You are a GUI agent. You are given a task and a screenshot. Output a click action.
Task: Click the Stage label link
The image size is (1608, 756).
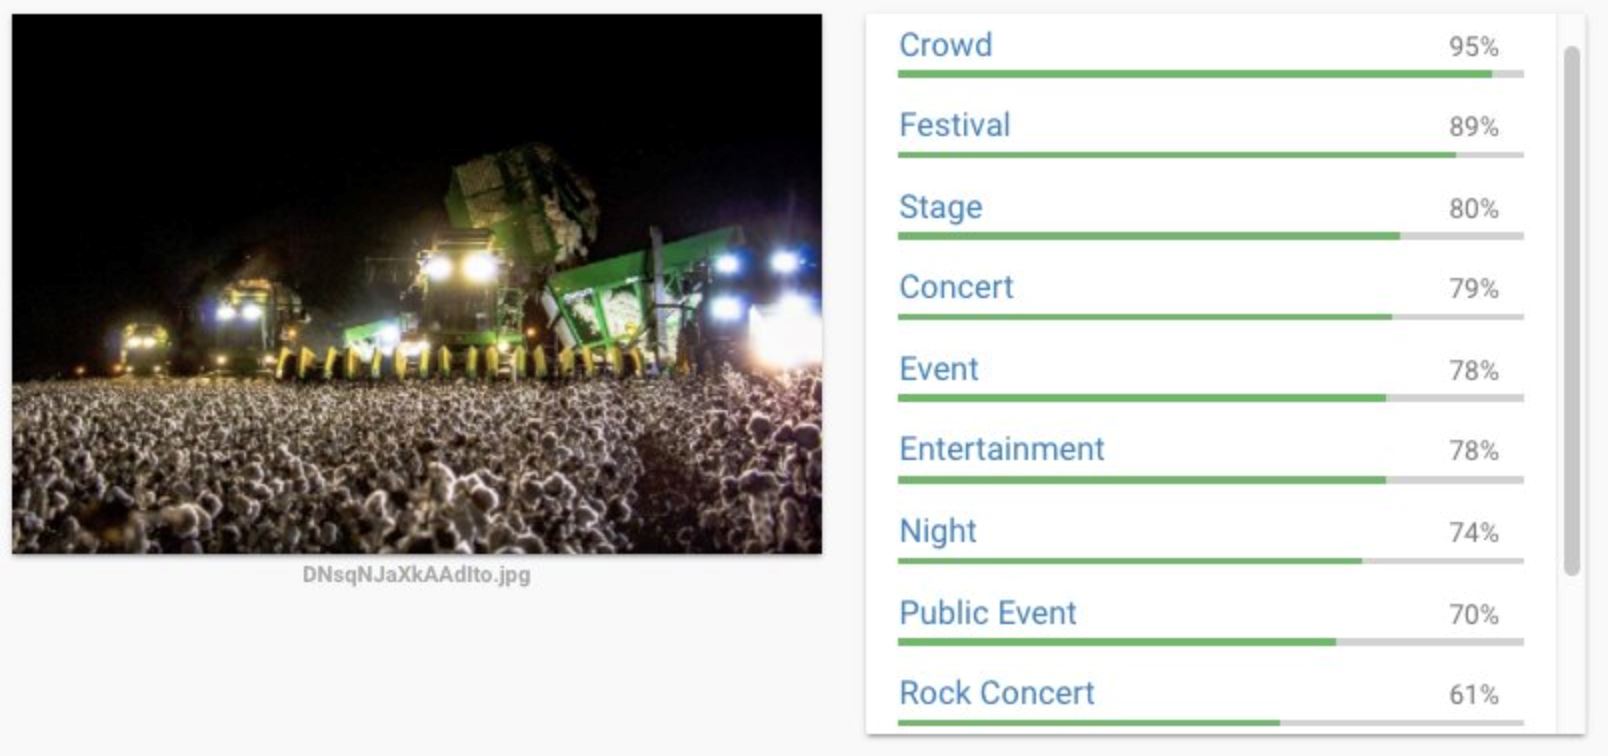pos(939,207)
